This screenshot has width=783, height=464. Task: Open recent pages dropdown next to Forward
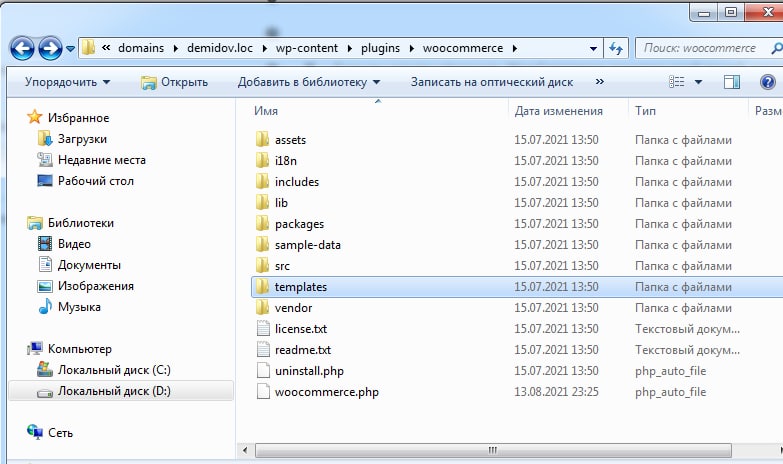[x=70, y=49]
